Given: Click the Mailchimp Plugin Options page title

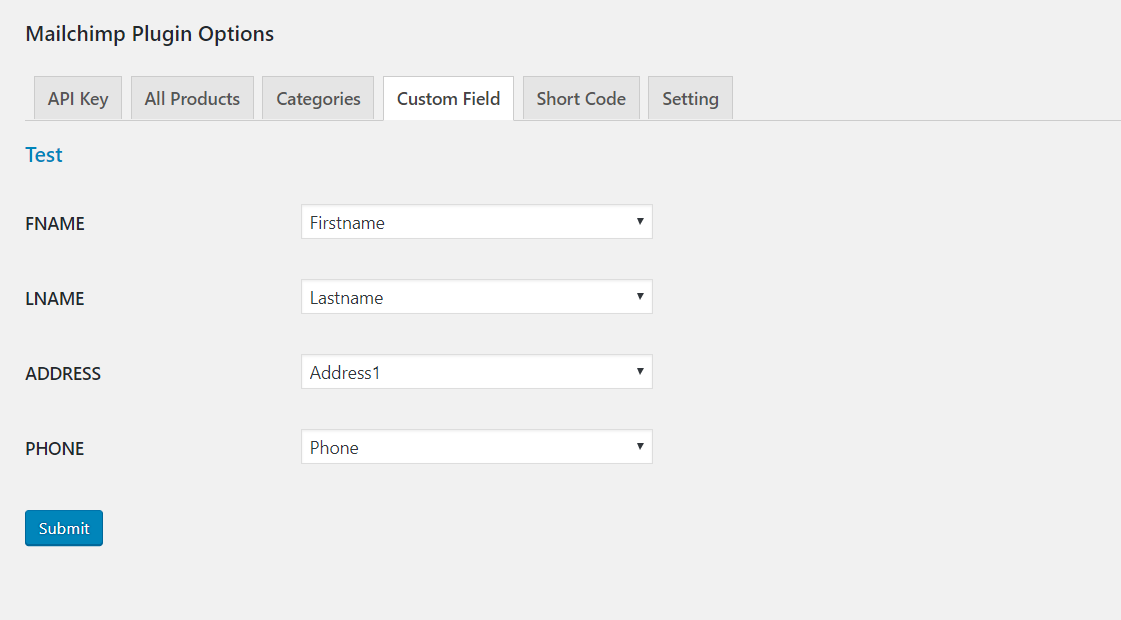Looking at the screenshot, I should click(149, 34).
